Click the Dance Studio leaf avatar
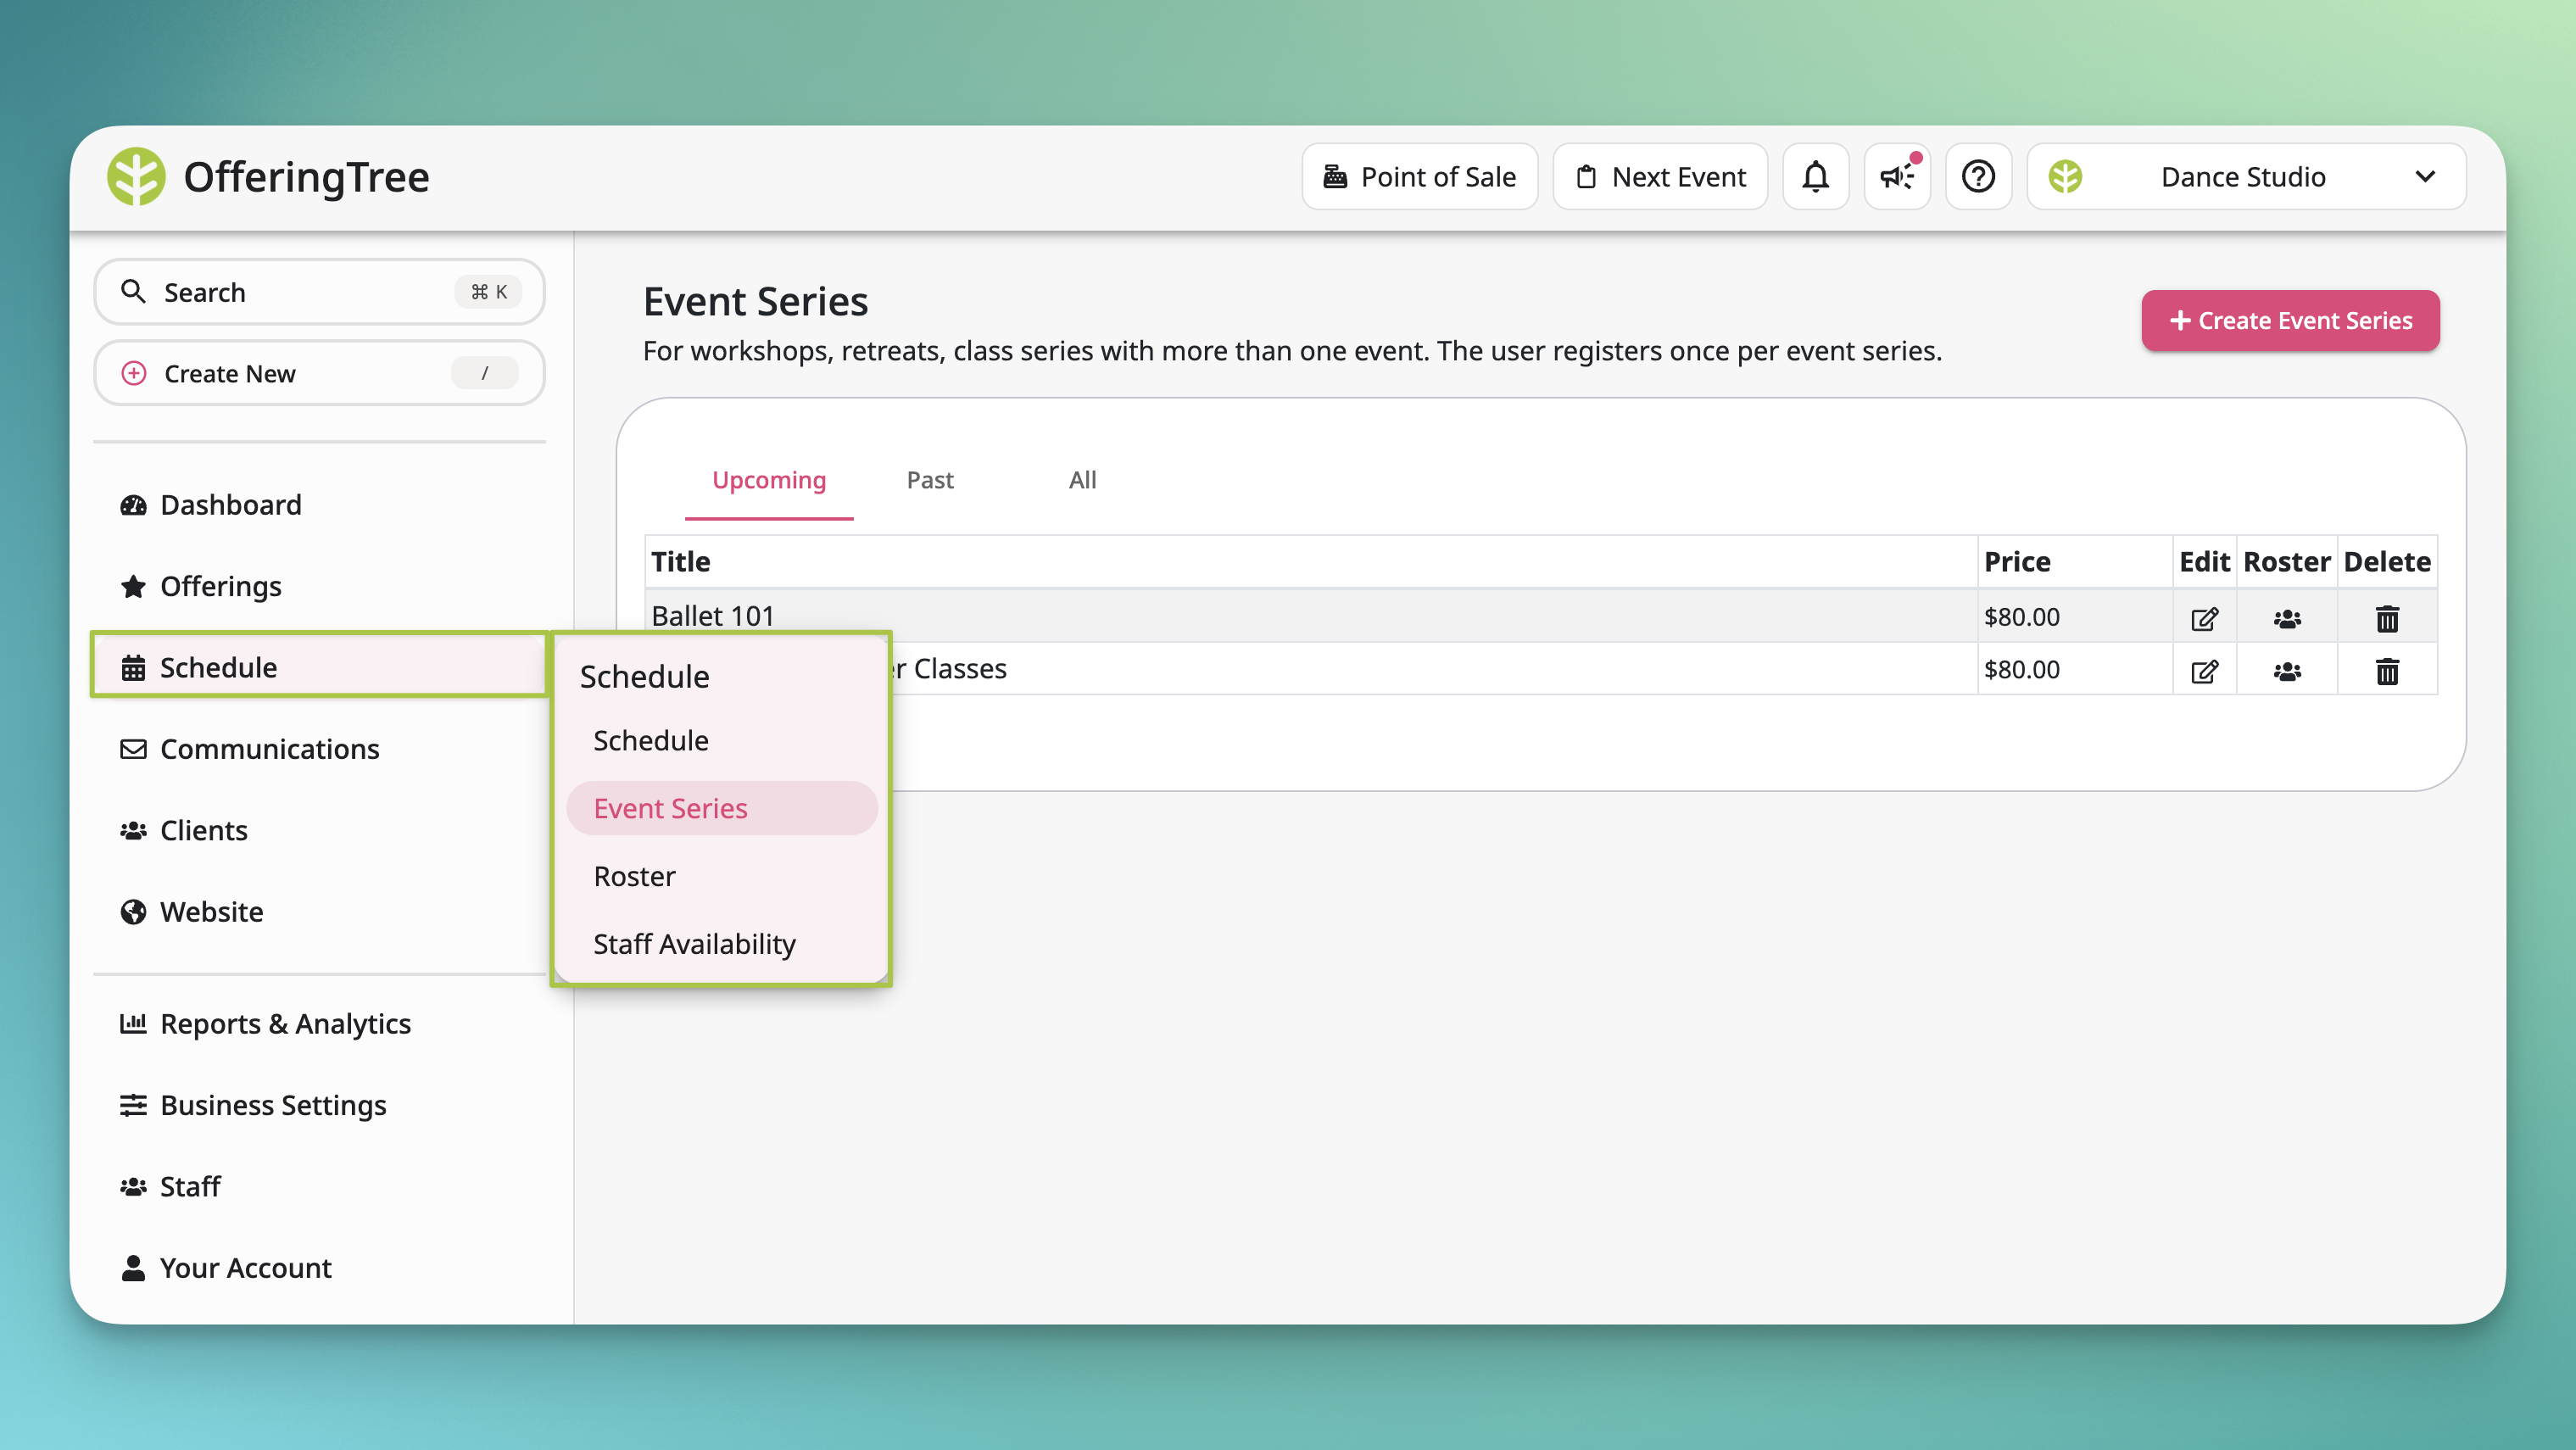Screen dimensions: 2576x1450 tap(2065, 177)
